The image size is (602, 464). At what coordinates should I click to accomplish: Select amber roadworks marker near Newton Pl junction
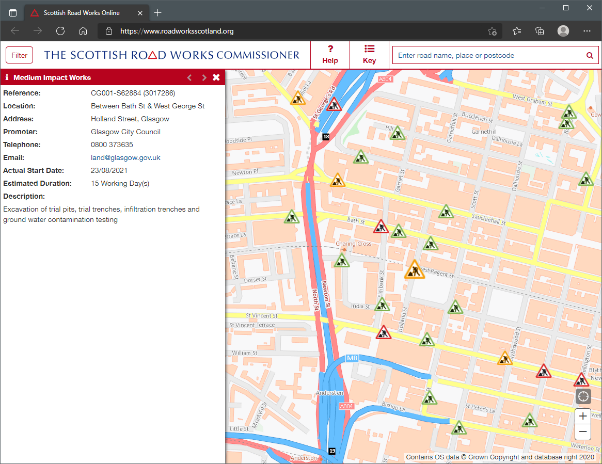337,180
